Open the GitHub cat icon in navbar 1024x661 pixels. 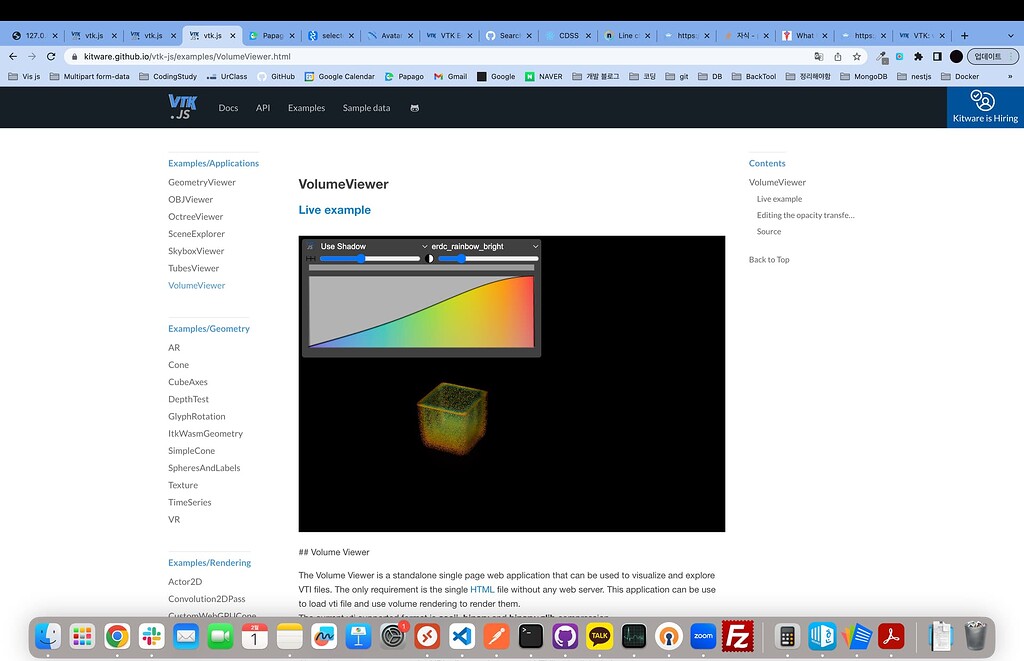pos(414,108)
